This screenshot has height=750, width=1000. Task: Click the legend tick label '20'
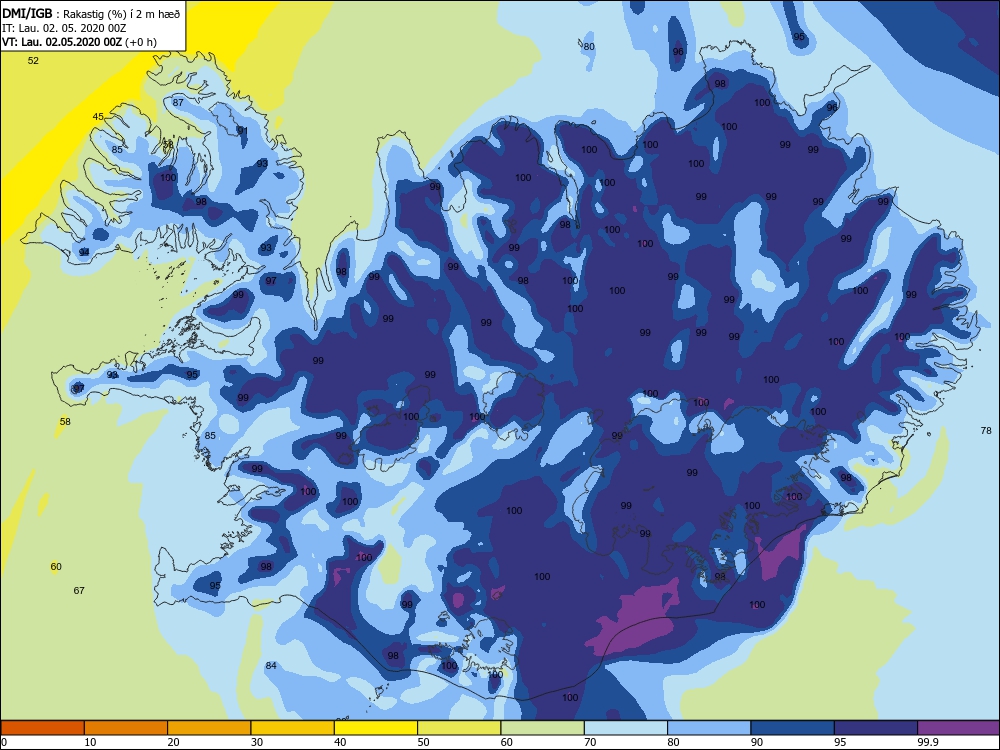point(173,742)
